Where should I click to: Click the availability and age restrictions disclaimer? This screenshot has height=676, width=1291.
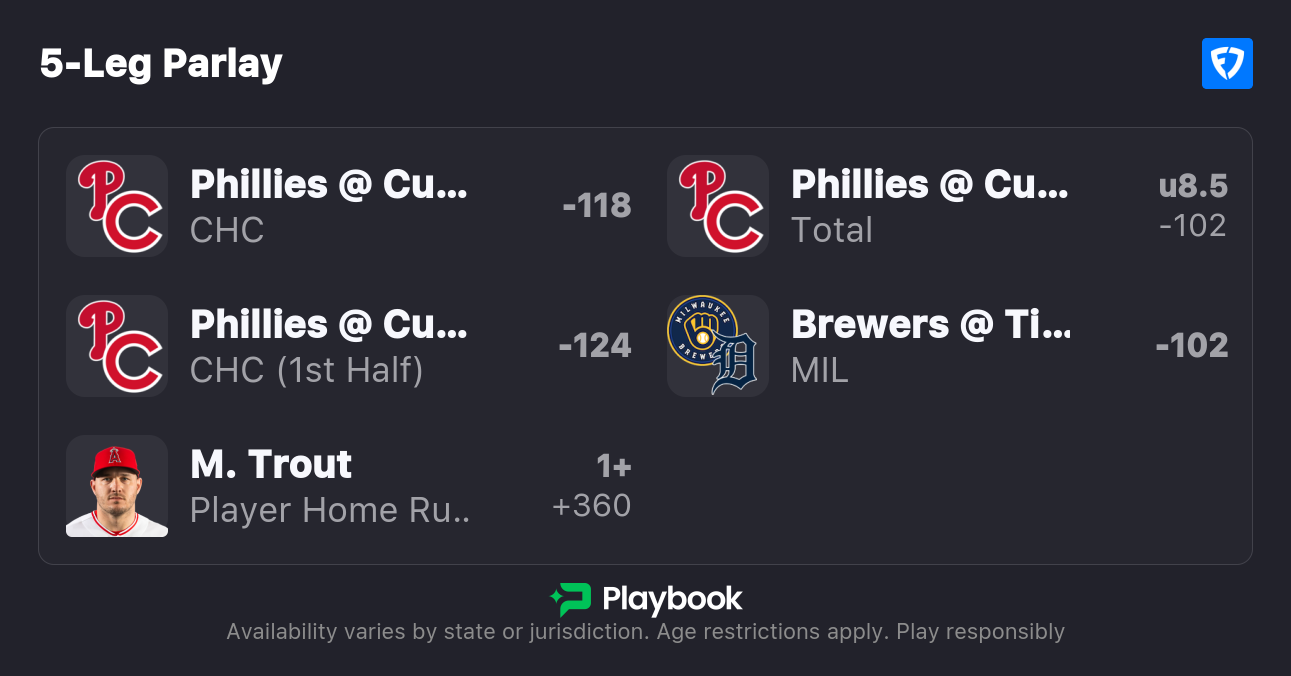(x=645, y=632)
